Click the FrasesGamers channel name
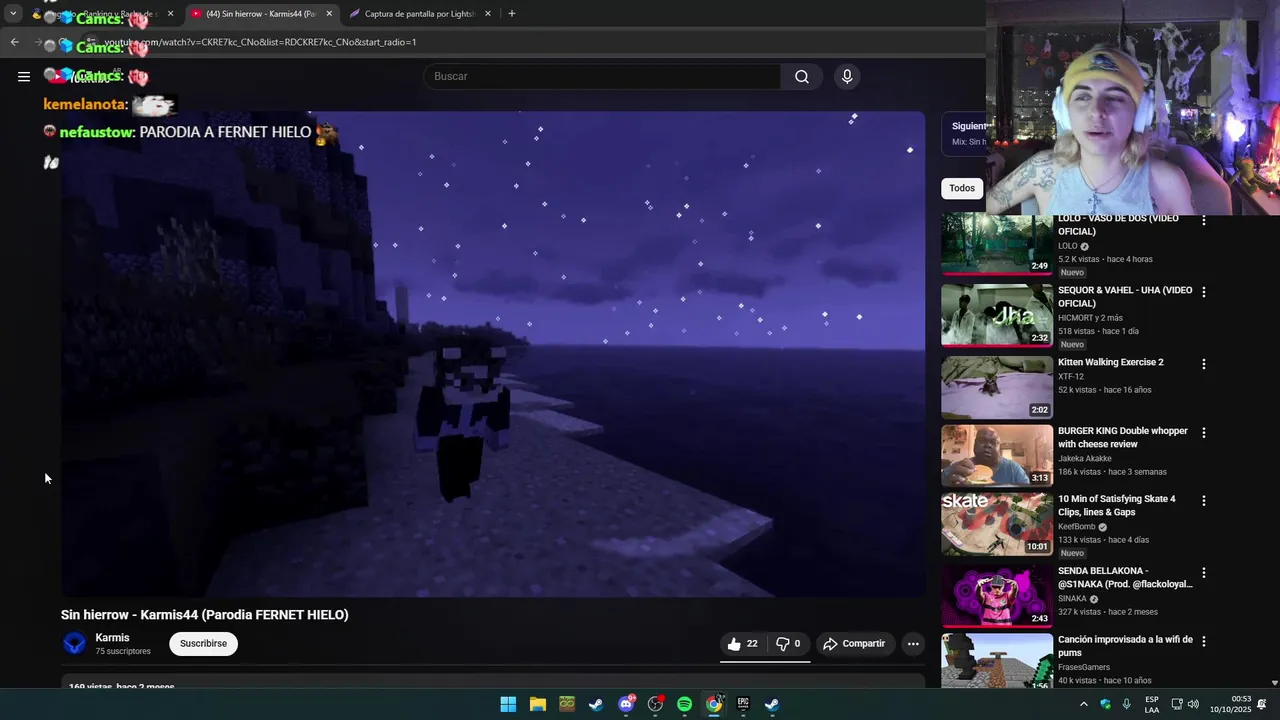1280x720 pixels. point(1084,667)
